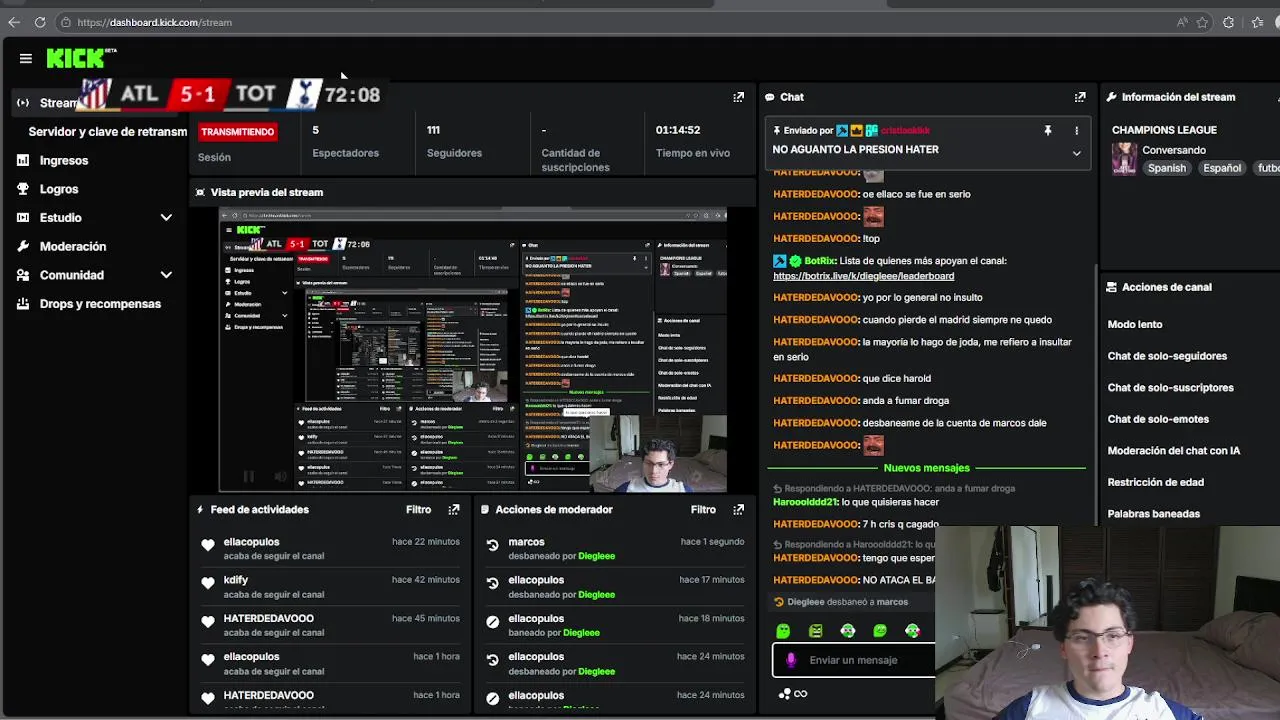Insert the fourth green emote
This screenshot has width=1280, height=720.
pos(880,631)
